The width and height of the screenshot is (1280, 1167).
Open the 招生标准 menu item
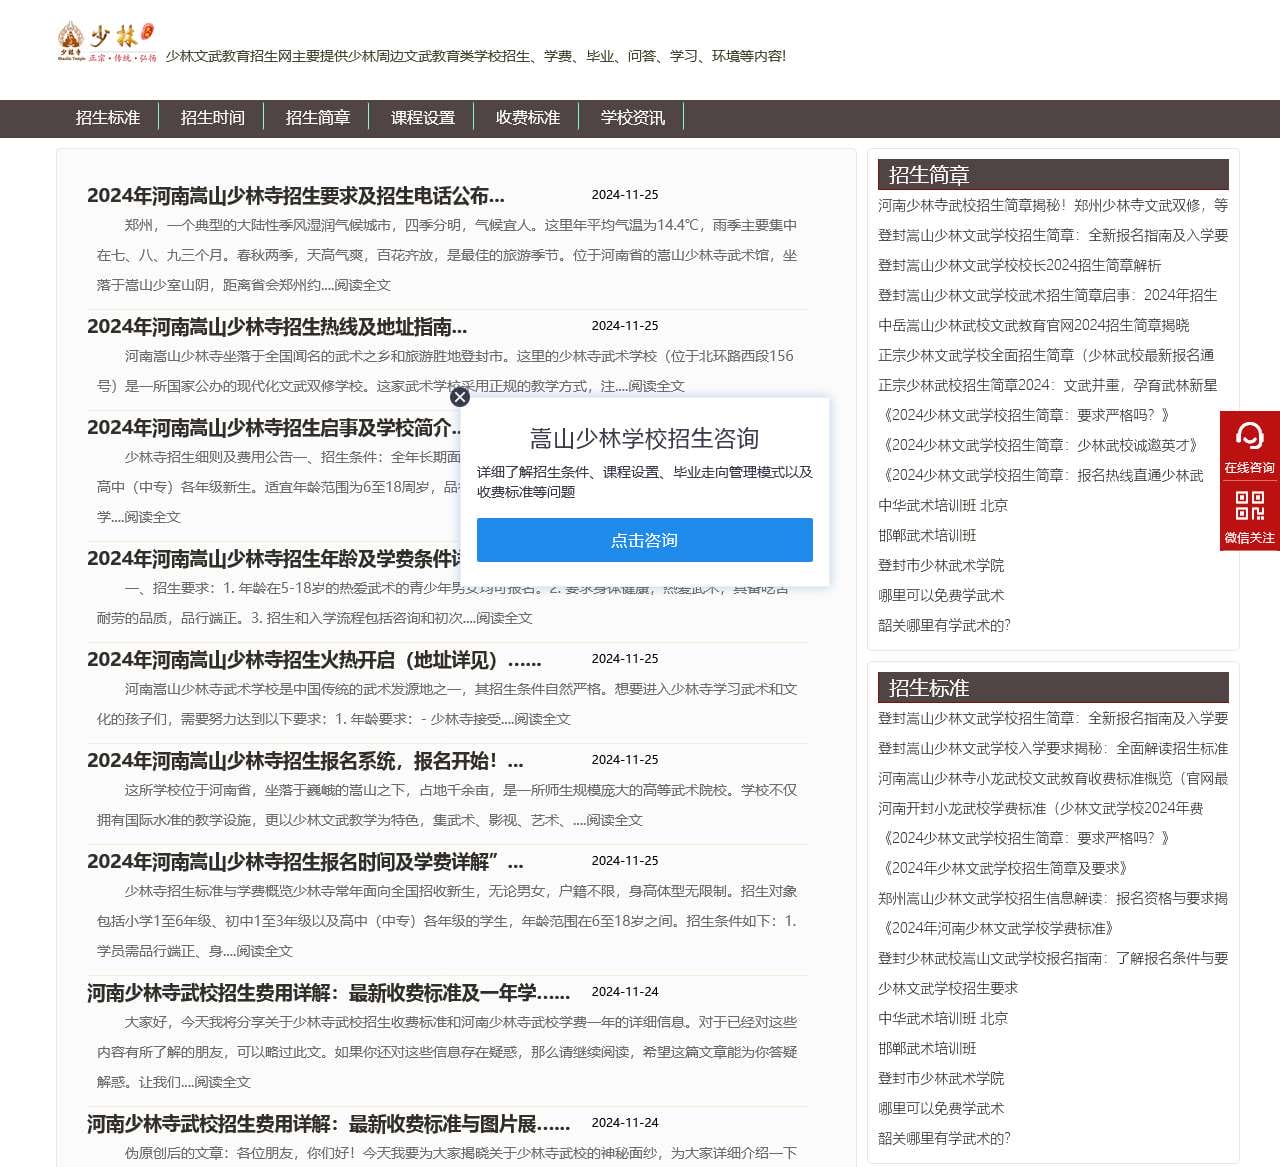pyautogui.click(x=108, y=117)
